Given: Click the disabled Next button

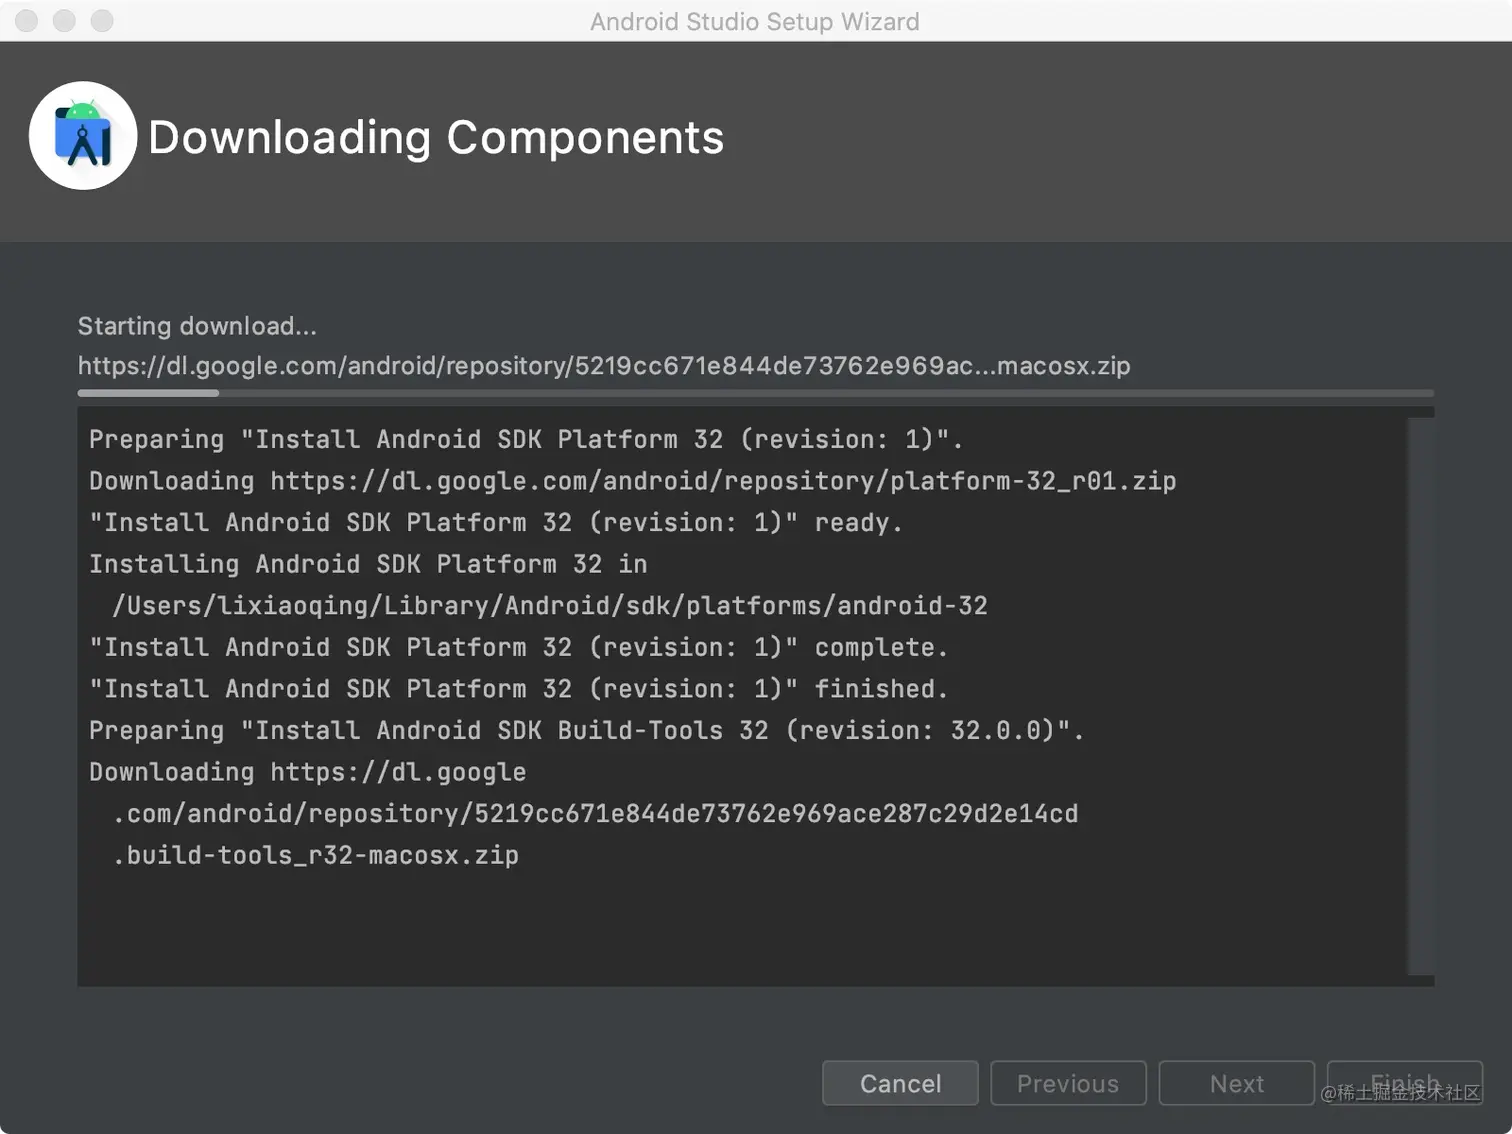Looking at the screenshot, I should pyautogui.click(x=1236, y=1083).
